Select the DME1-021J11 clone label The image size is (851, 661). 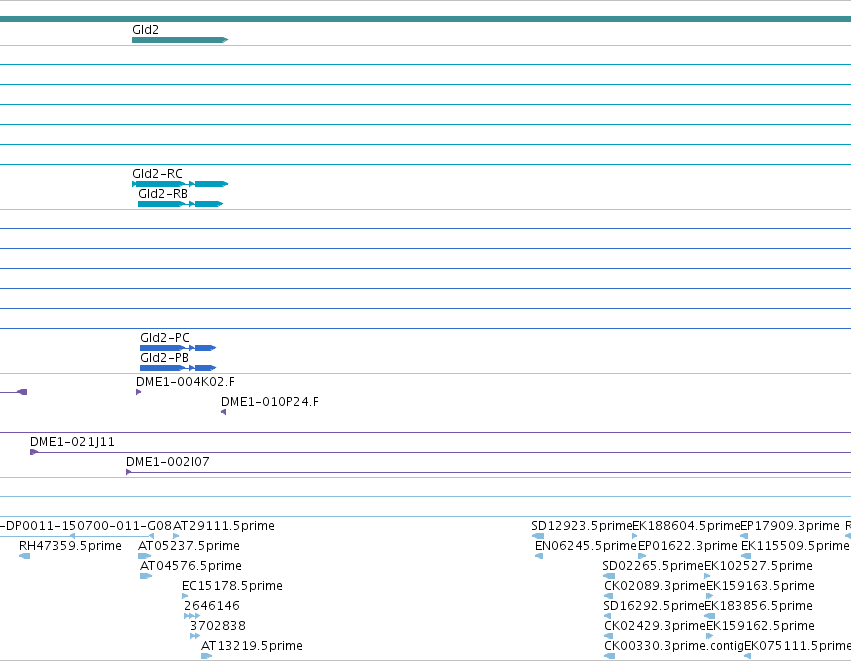(72, 442)
